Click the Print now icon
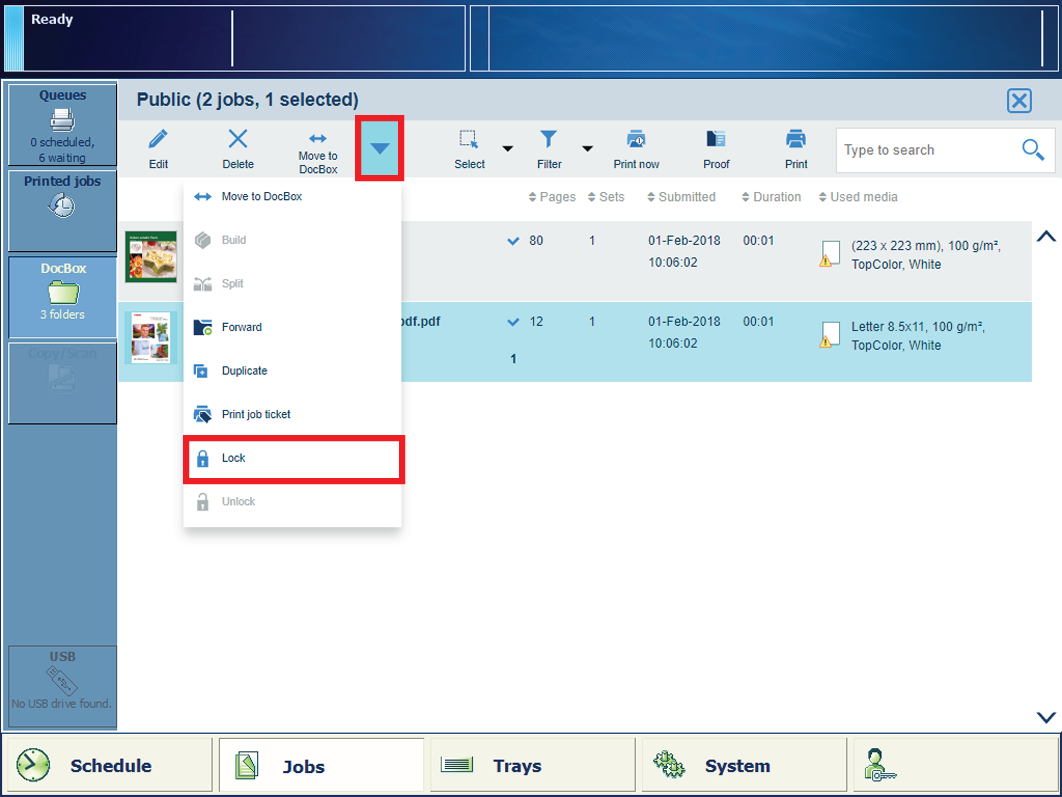This screenshot has width=1062, height=797. tap(636, 140)
